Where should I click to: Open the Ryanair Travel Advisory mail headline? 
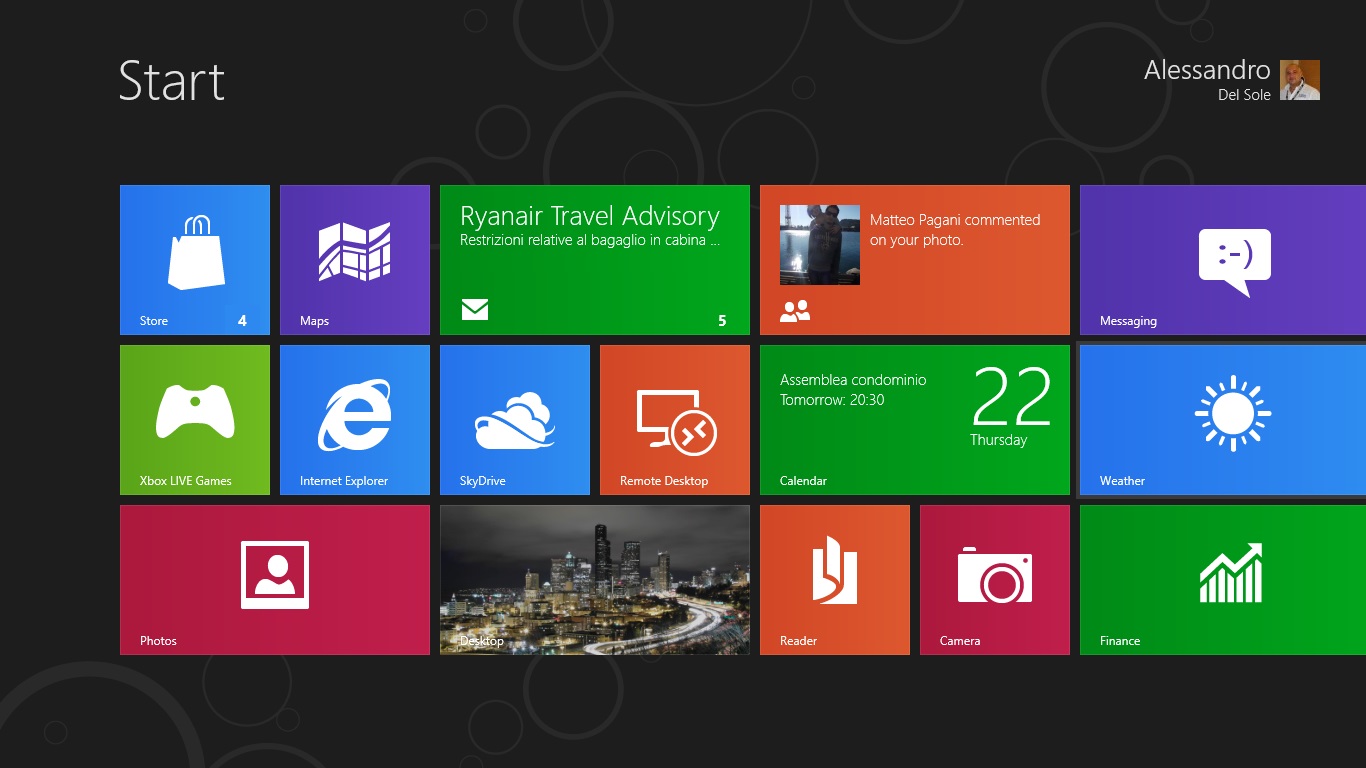click(x=590, y=216)
